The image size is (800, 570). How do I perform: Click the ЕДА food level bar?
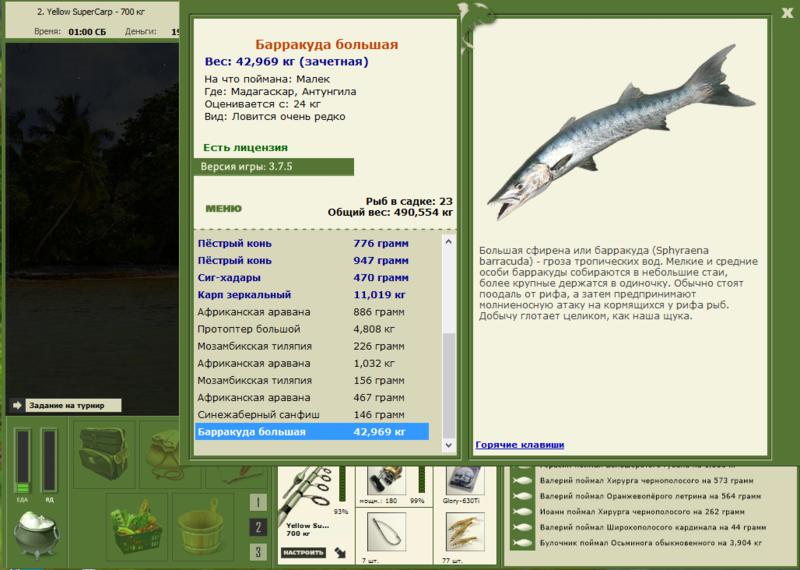click(23, 461)
